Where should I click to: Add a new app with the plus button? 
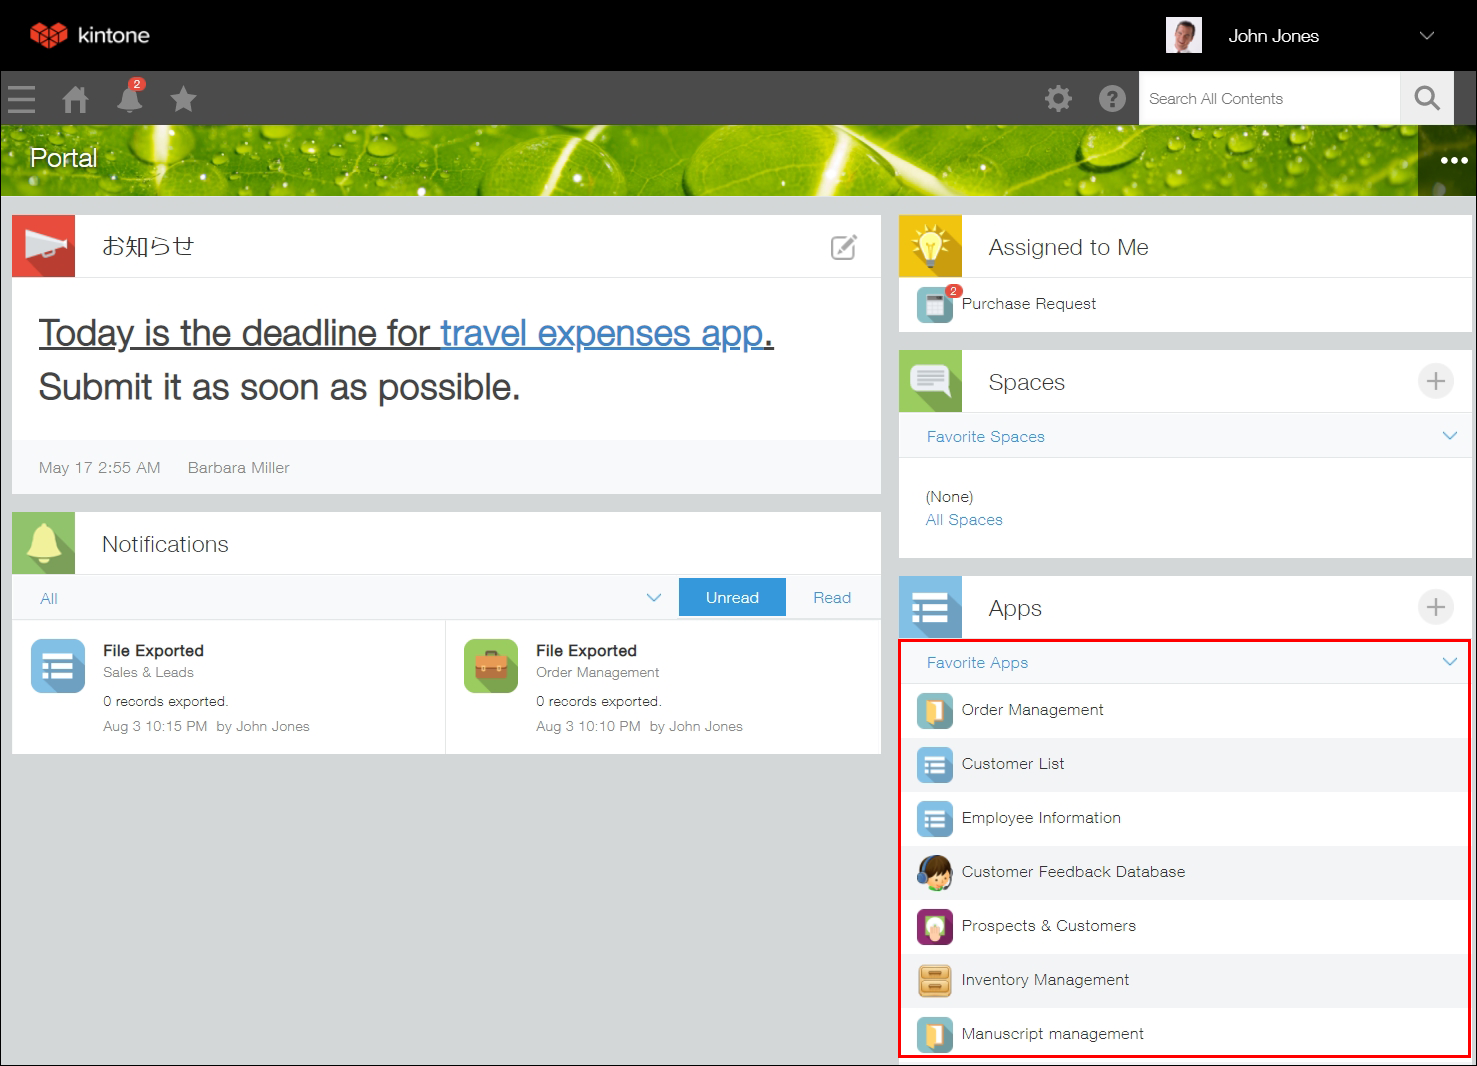tap(1436, 607)
